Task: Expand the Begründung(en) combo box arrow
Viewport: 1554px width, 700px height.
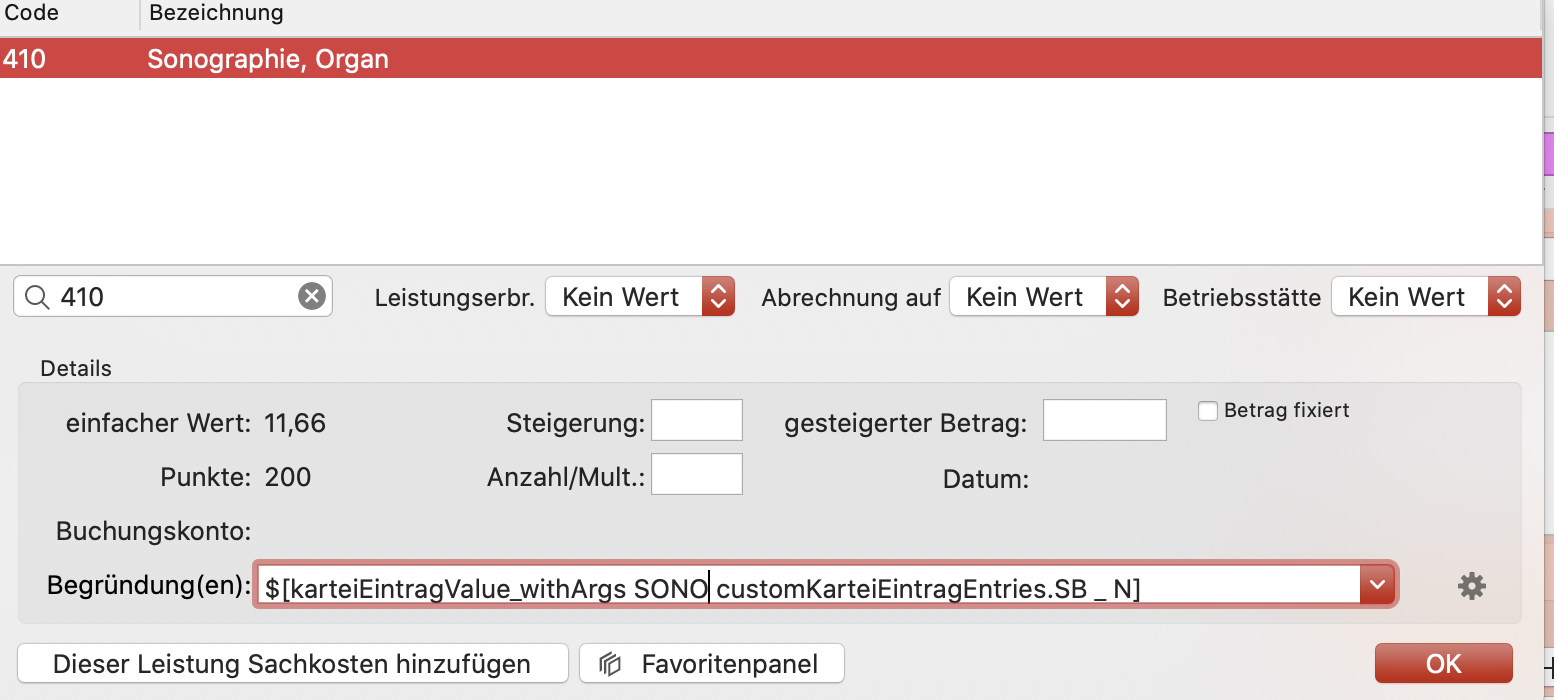Action: (x=1376, y=584)
